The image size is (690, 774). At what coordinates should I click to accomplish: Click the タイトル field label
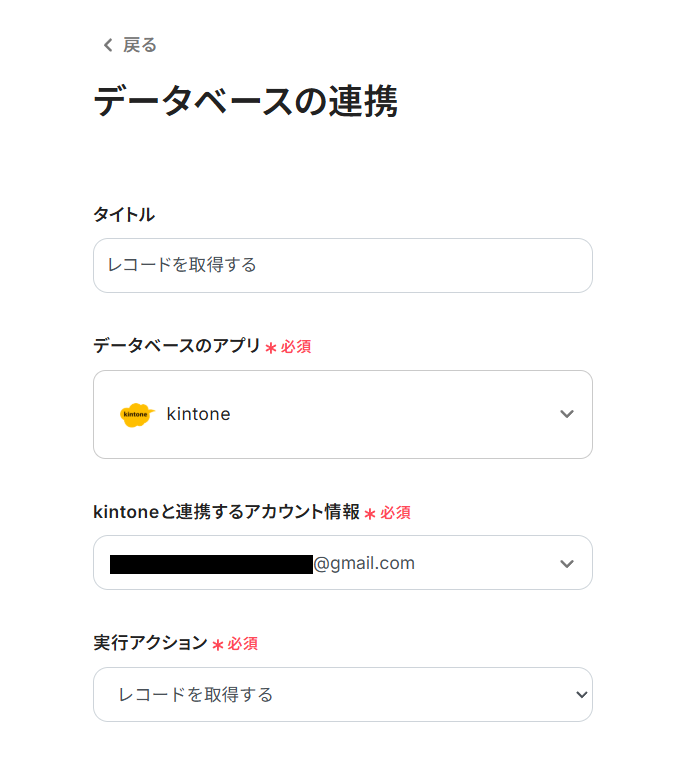point(124,214)
